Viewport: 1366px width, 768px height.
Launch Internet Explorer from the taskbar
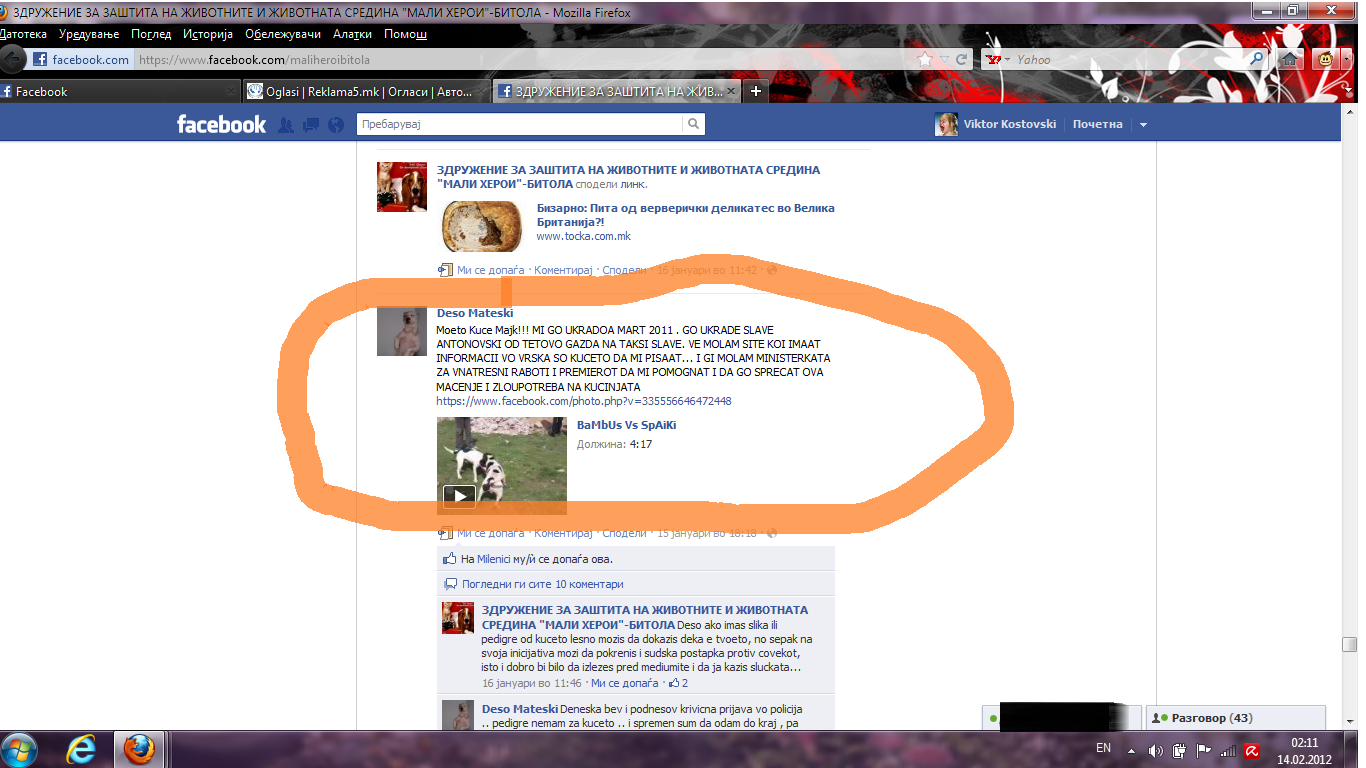click(81, 749)
